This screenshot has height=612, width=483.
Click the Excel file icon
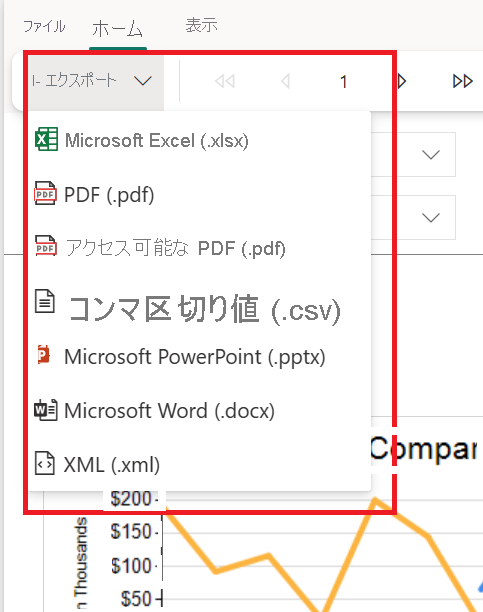(x=46, y=139)
